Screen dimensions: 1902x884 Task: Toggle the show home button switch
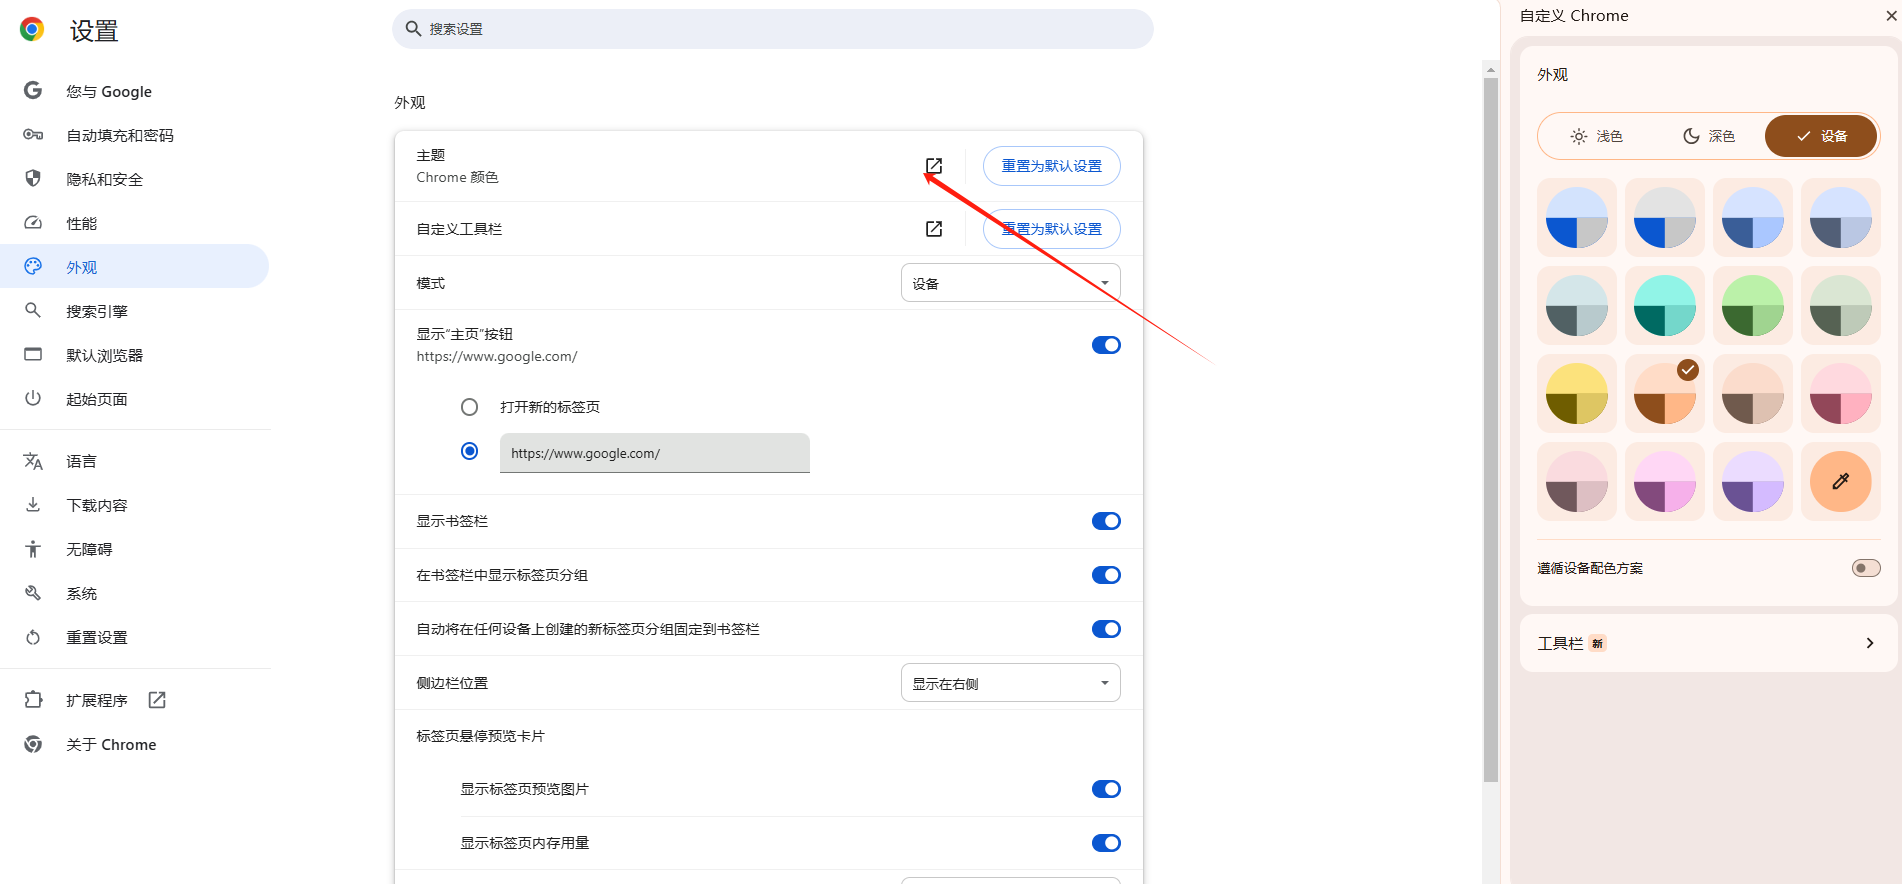tap(1106, 345)
